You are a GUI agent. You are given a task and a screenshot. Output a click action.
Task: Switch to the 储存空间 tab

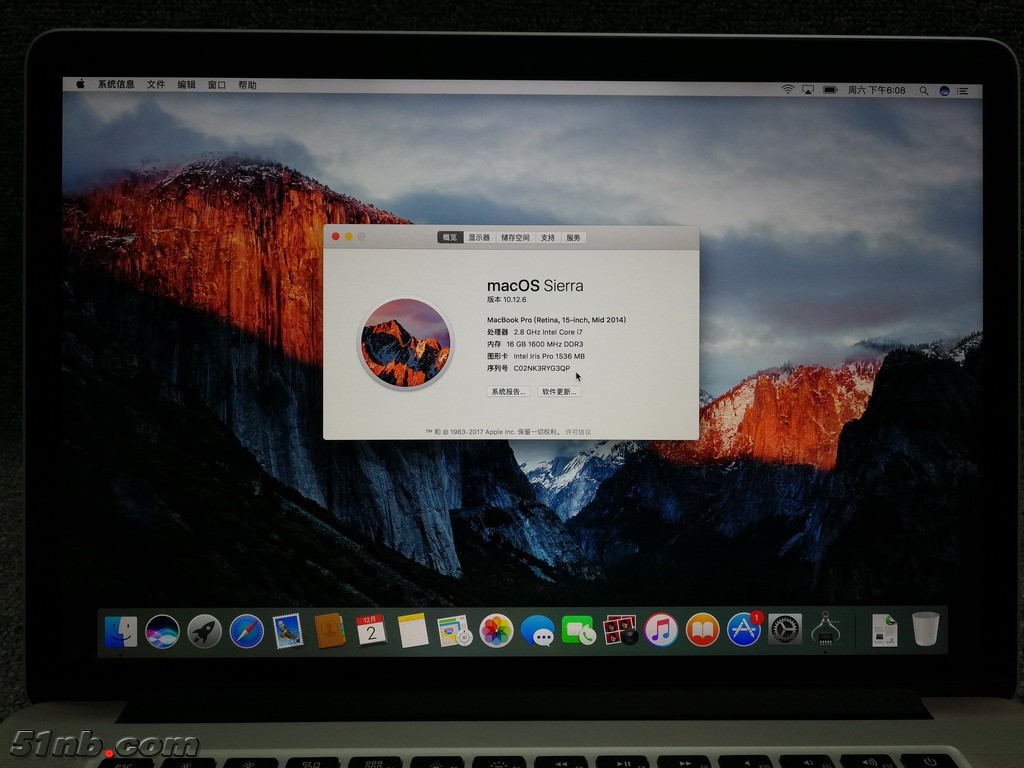[x=515, y=238]
